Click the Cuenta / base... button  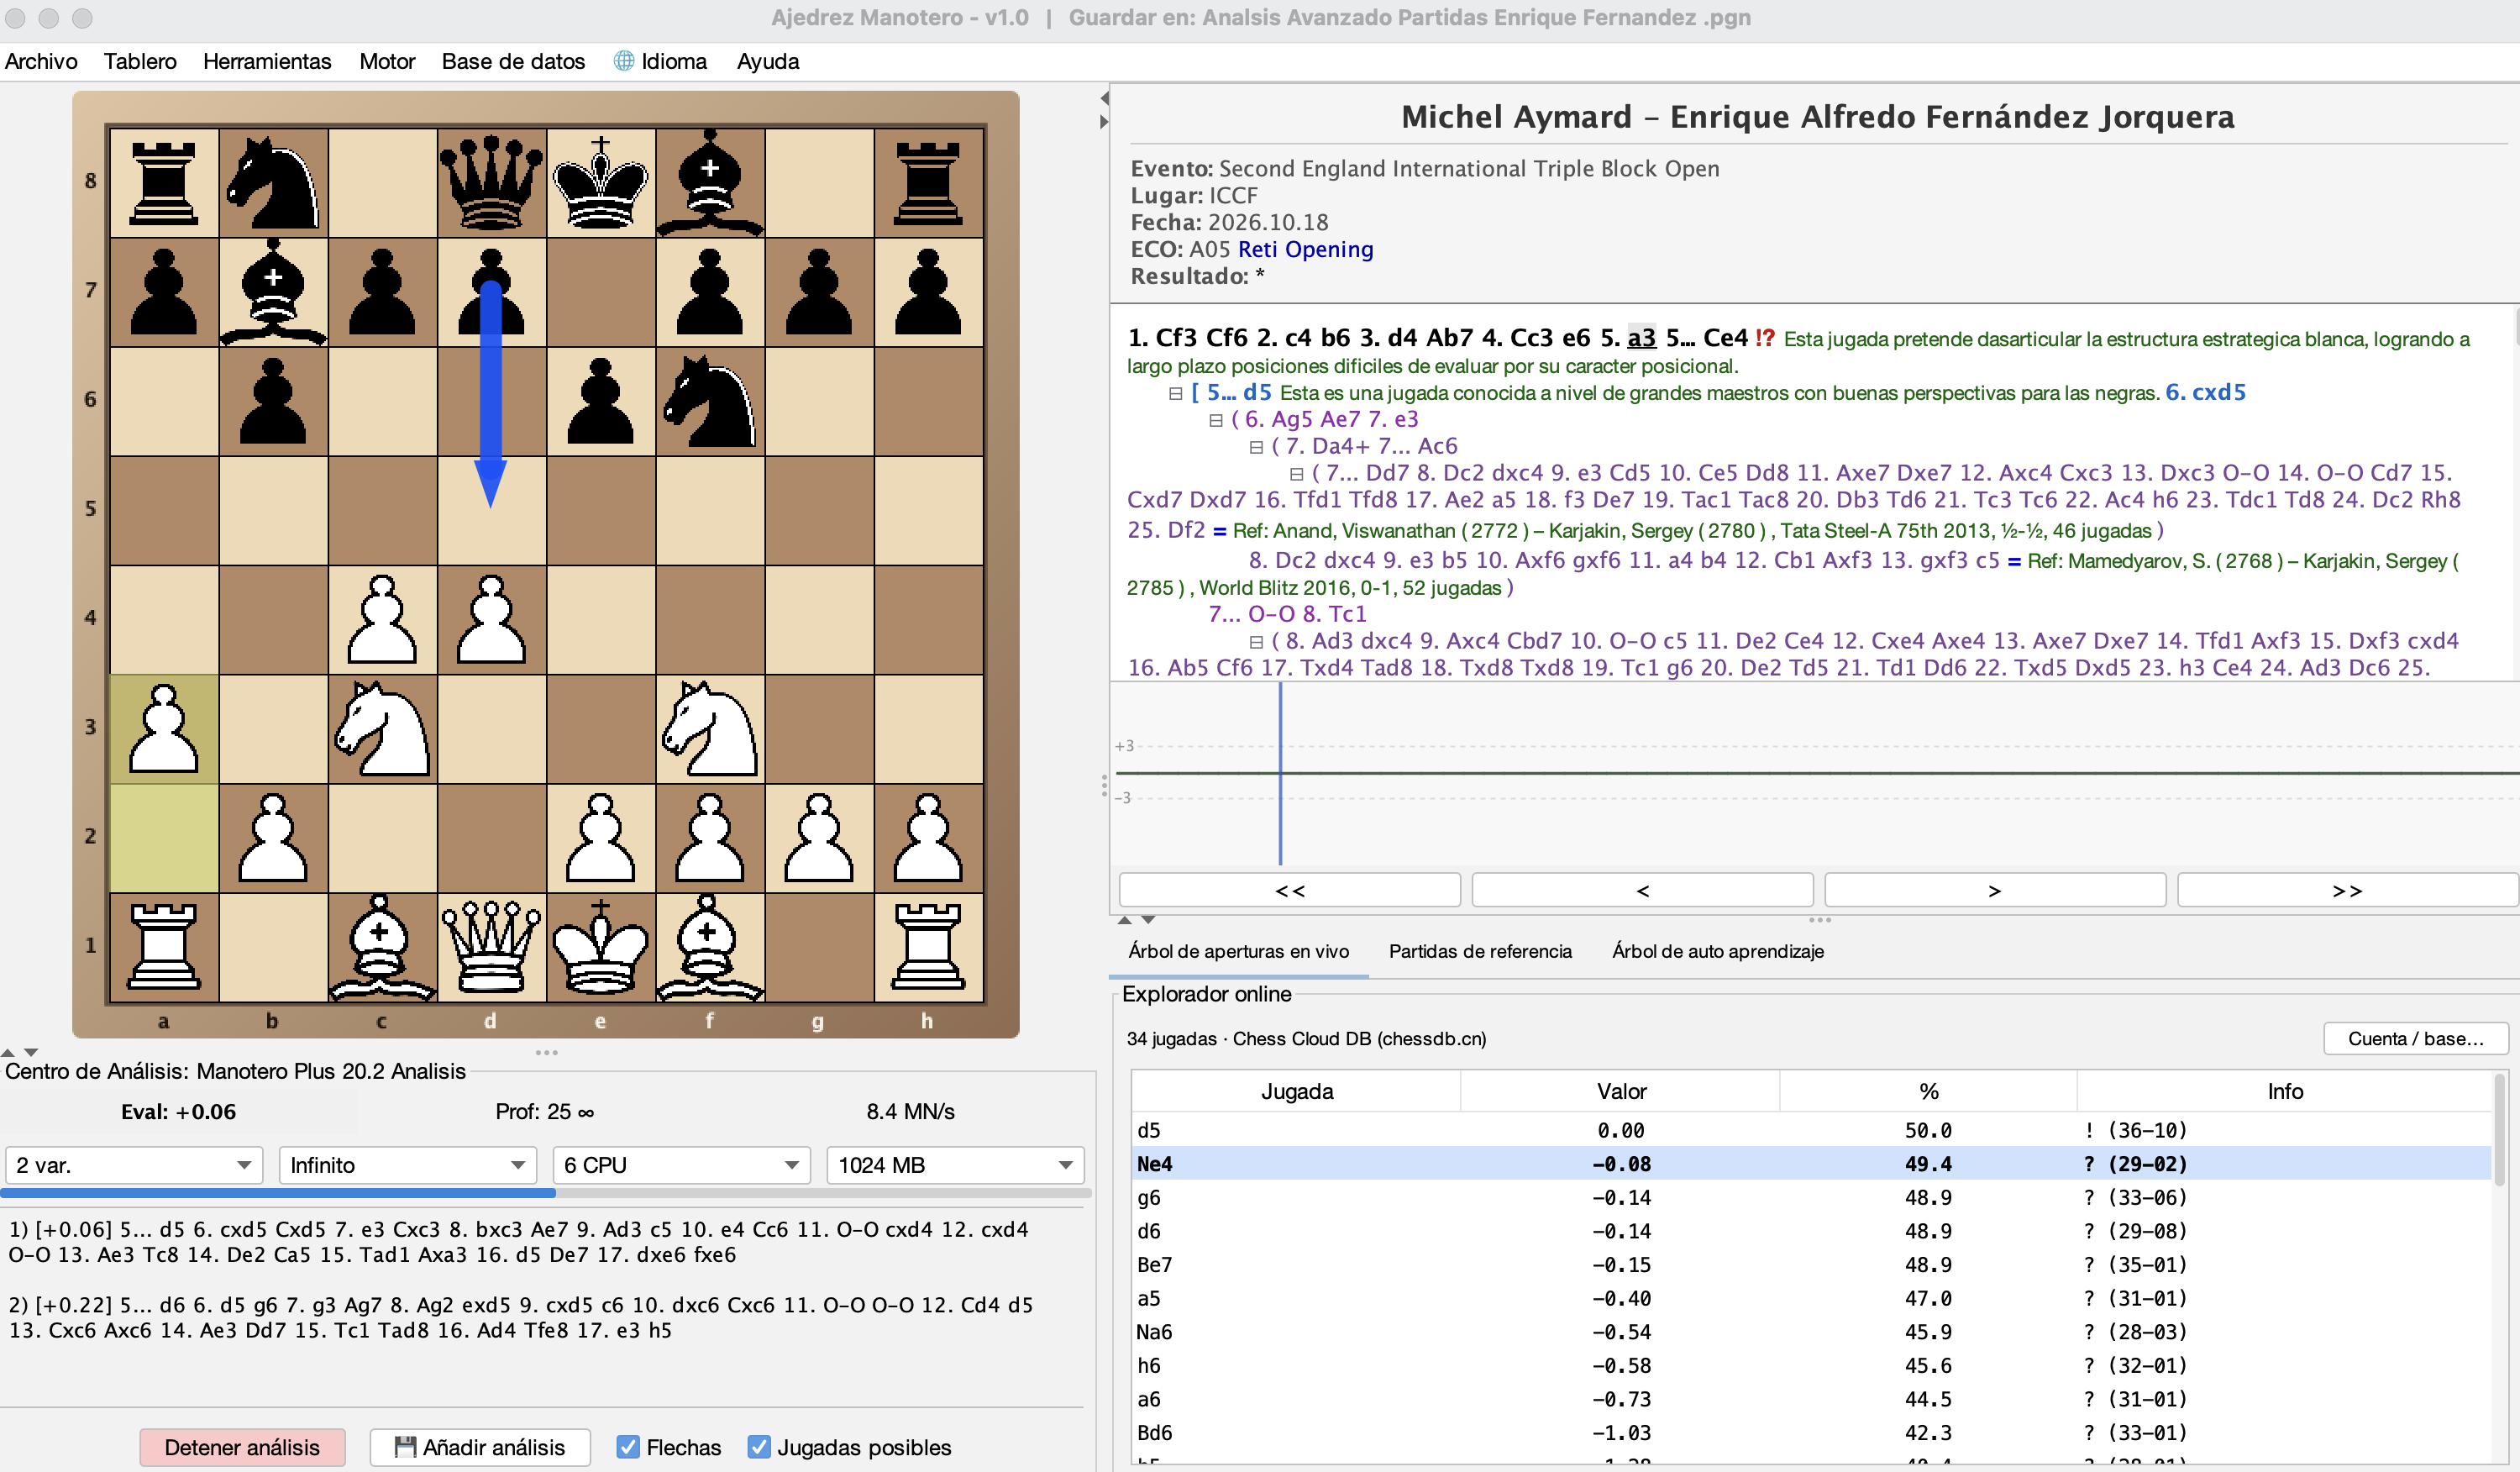[x=2415, y=1038]
